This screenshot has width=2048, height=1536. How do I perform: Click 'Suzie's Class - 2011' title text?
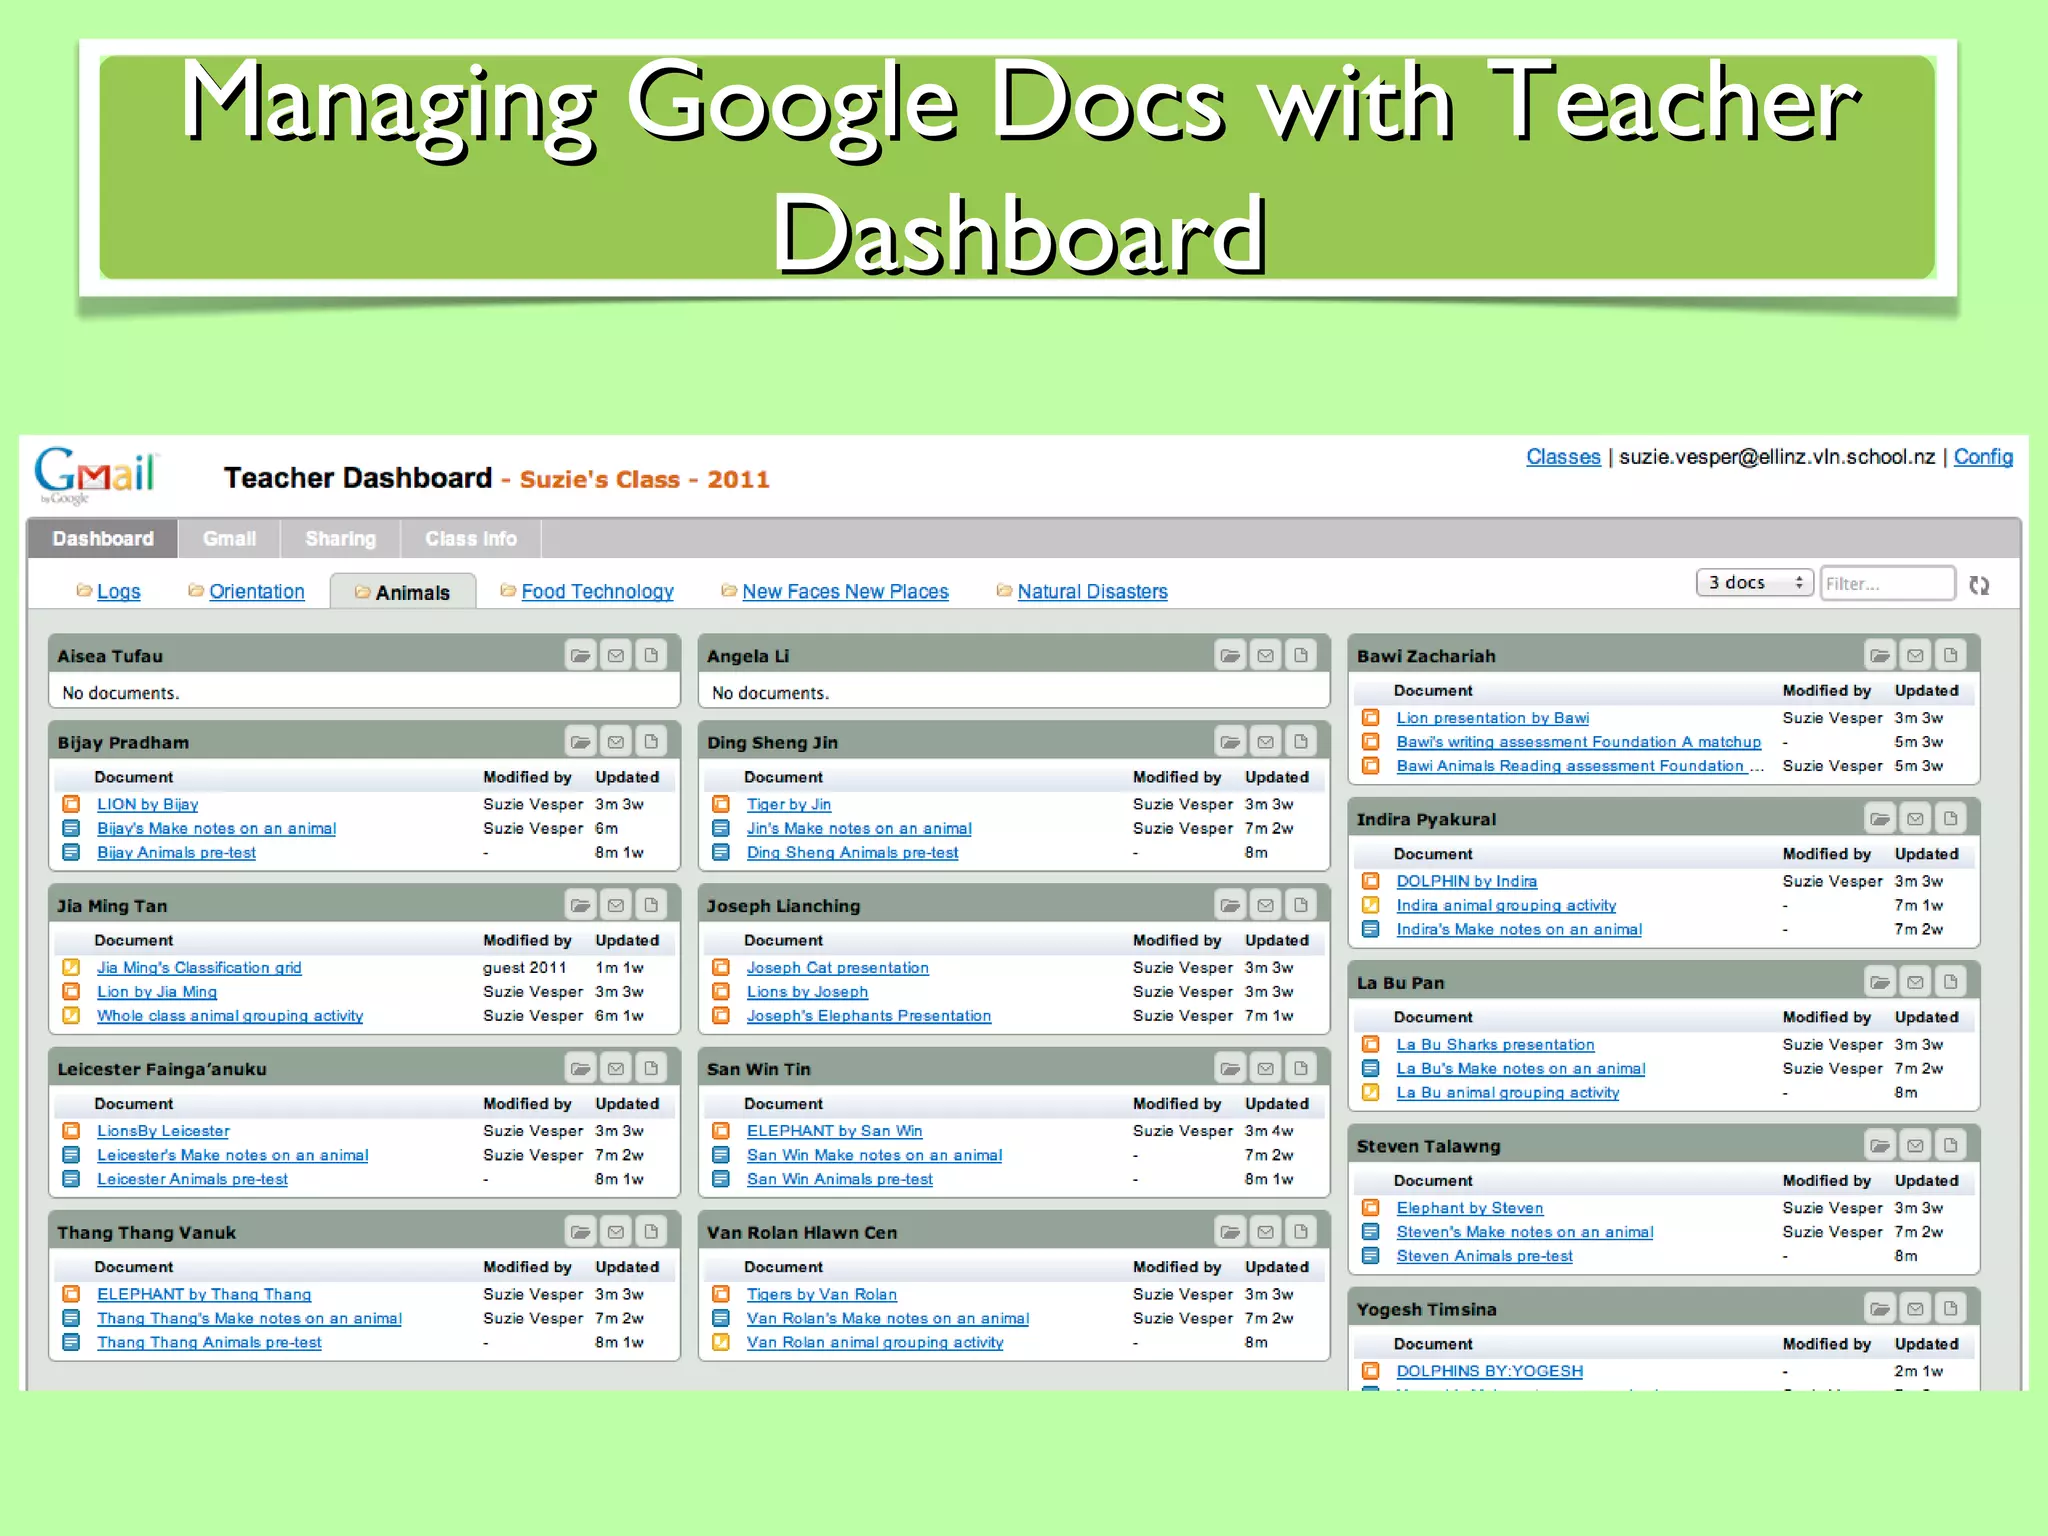(645, 479)
